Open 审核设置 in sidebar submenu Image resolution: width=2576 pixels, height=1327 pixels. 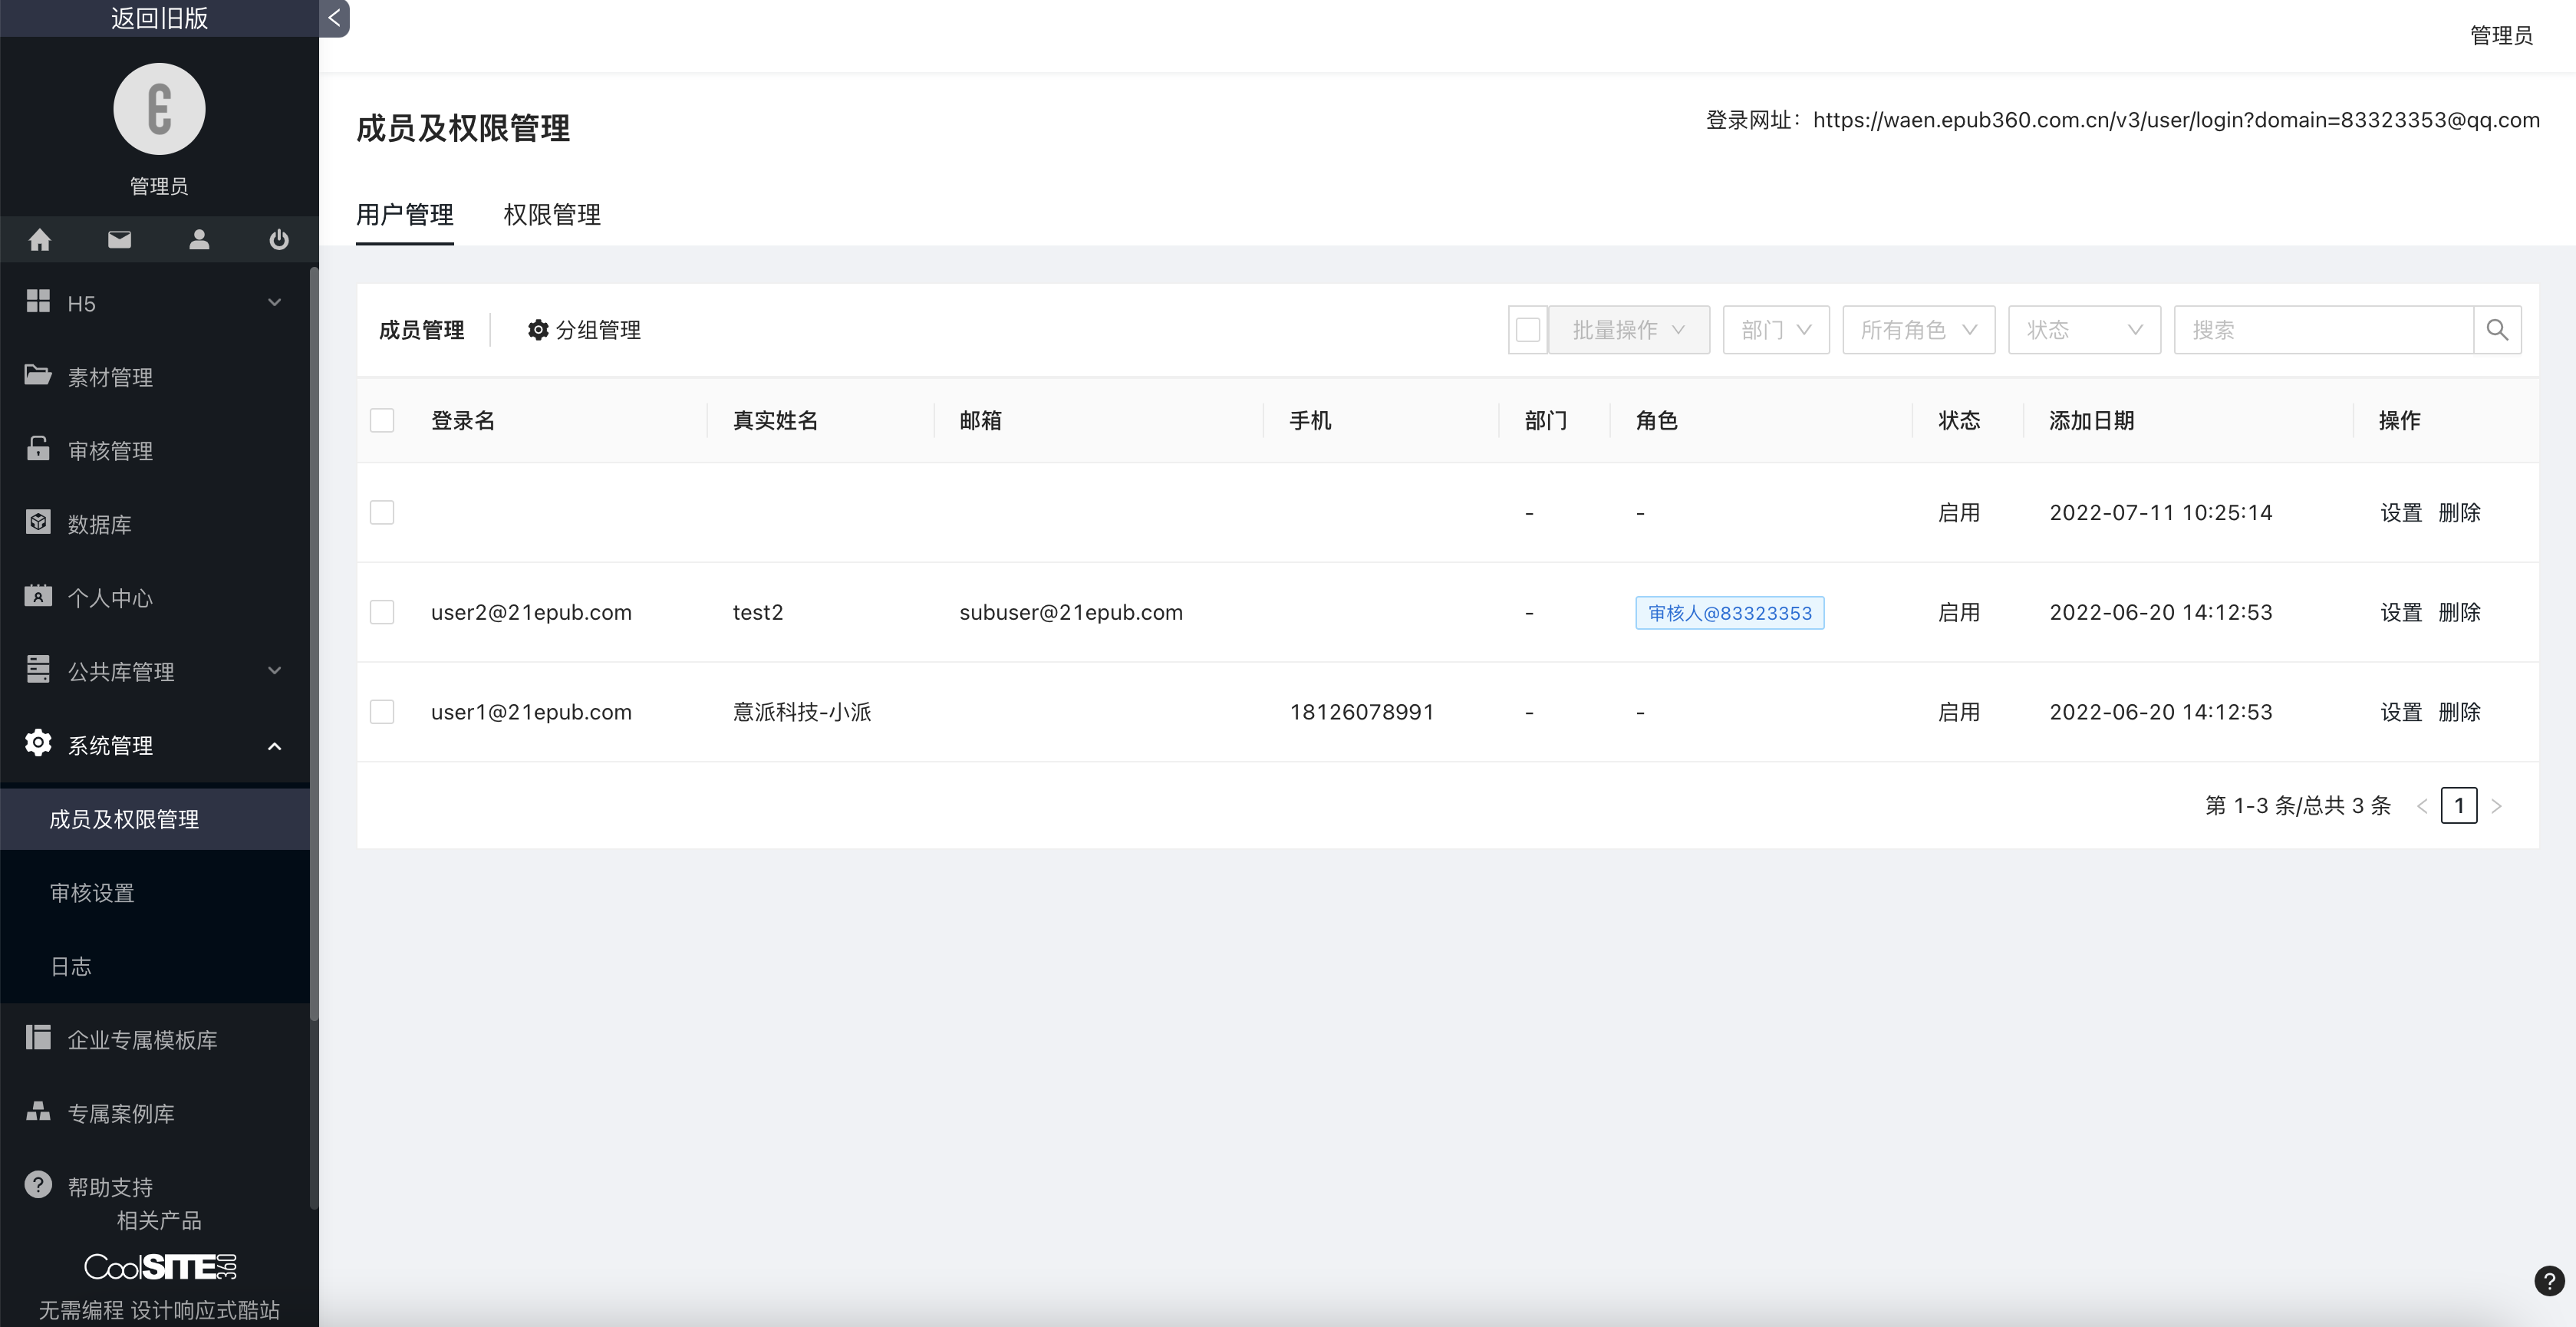[92, 893]
